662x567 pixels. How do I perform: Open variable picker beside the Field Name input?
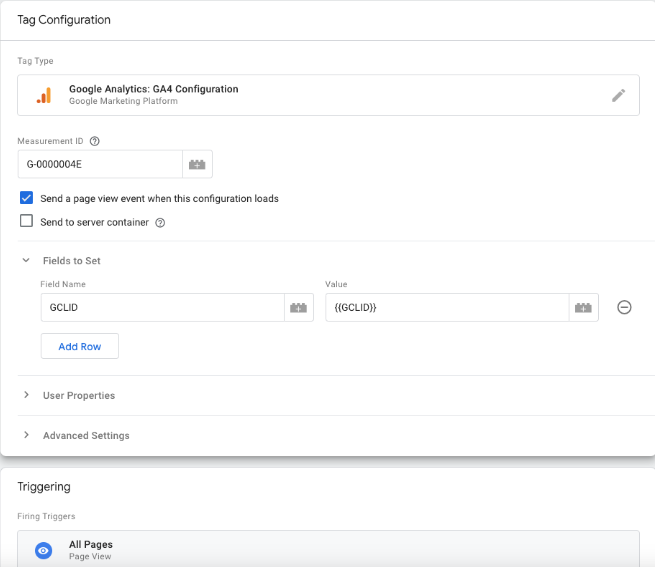click(298, 308)
